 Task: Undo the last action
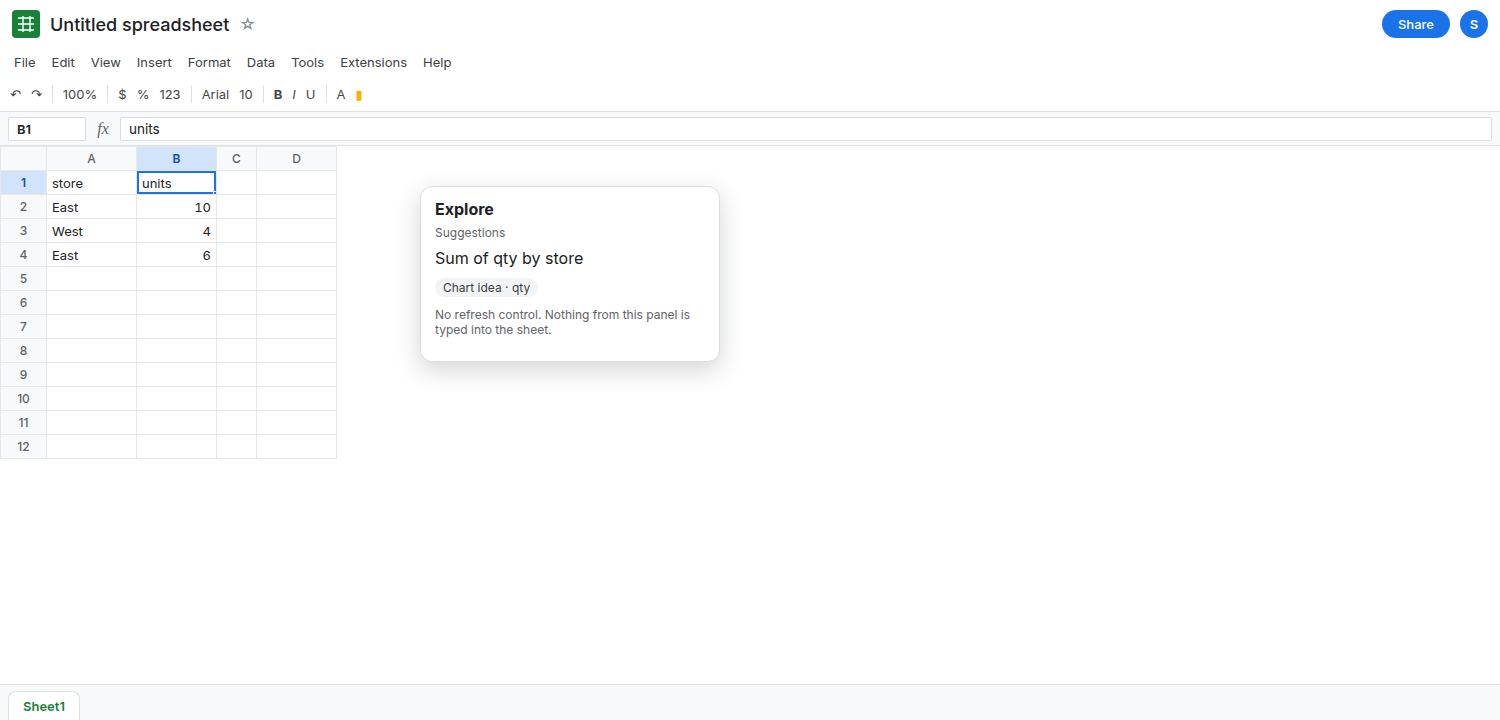16,94
